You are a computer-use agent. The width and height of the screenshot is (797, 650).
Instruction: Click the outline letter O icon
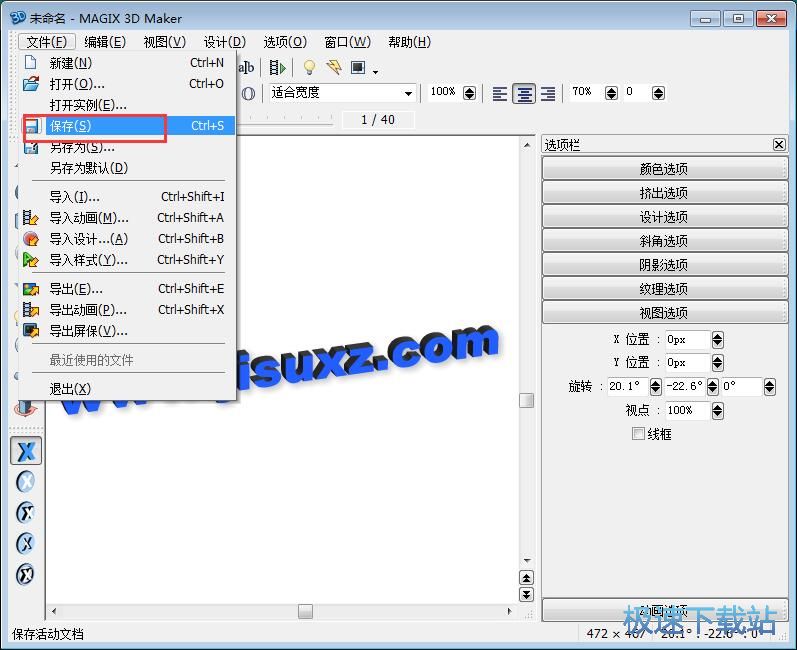(x=248, y=94)
